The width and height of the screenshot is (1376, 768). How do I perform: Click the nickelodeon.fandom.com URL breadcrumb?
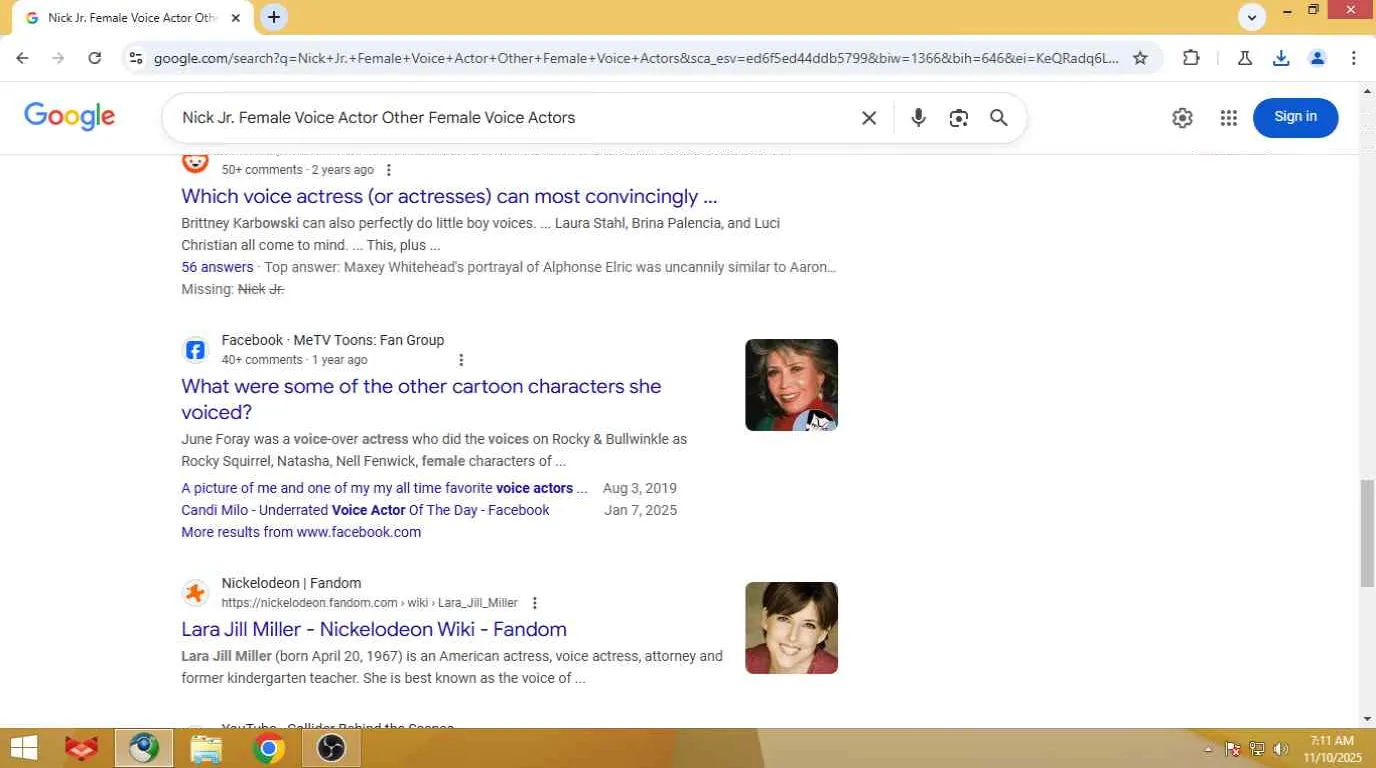click(x=370, y=603)
